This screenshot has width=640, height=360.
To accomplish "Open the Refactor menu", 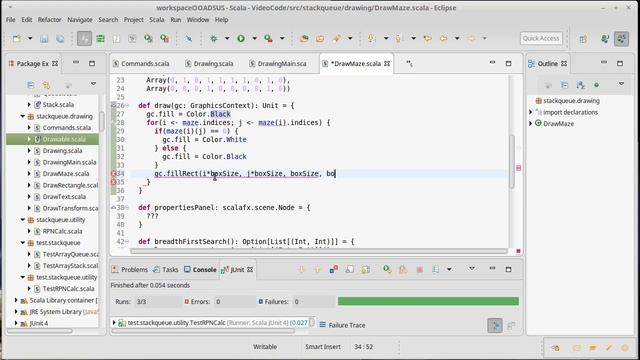I will (49, 20).
